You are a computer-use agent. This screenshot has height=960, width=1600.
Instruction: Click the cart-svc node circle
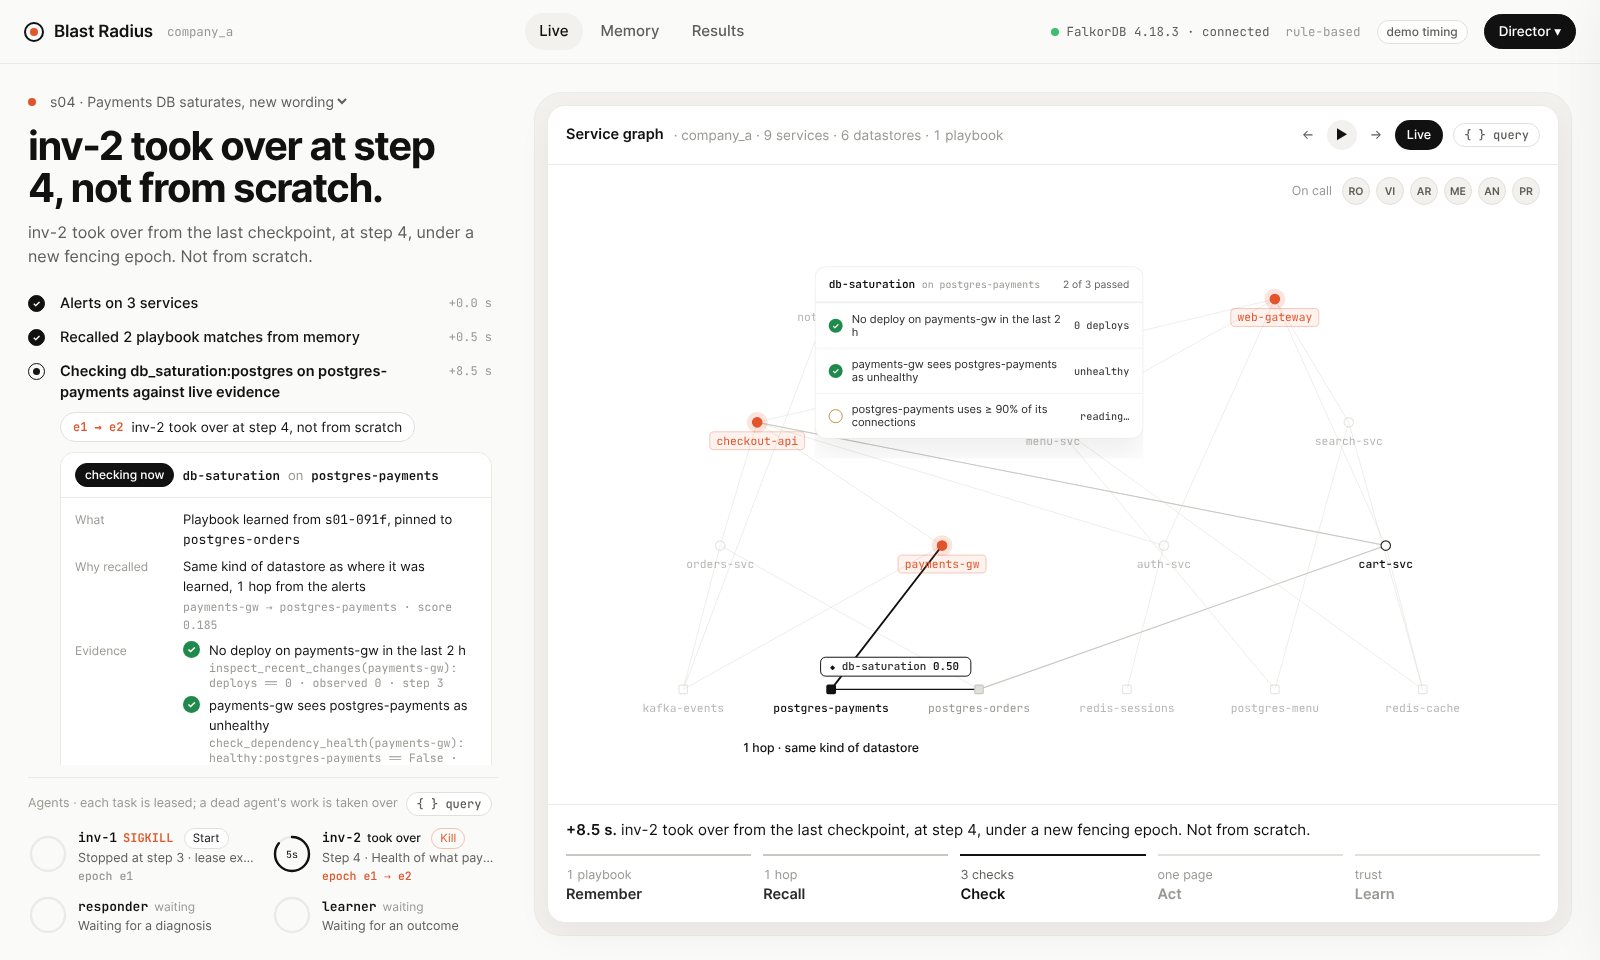click(1386, 546)
